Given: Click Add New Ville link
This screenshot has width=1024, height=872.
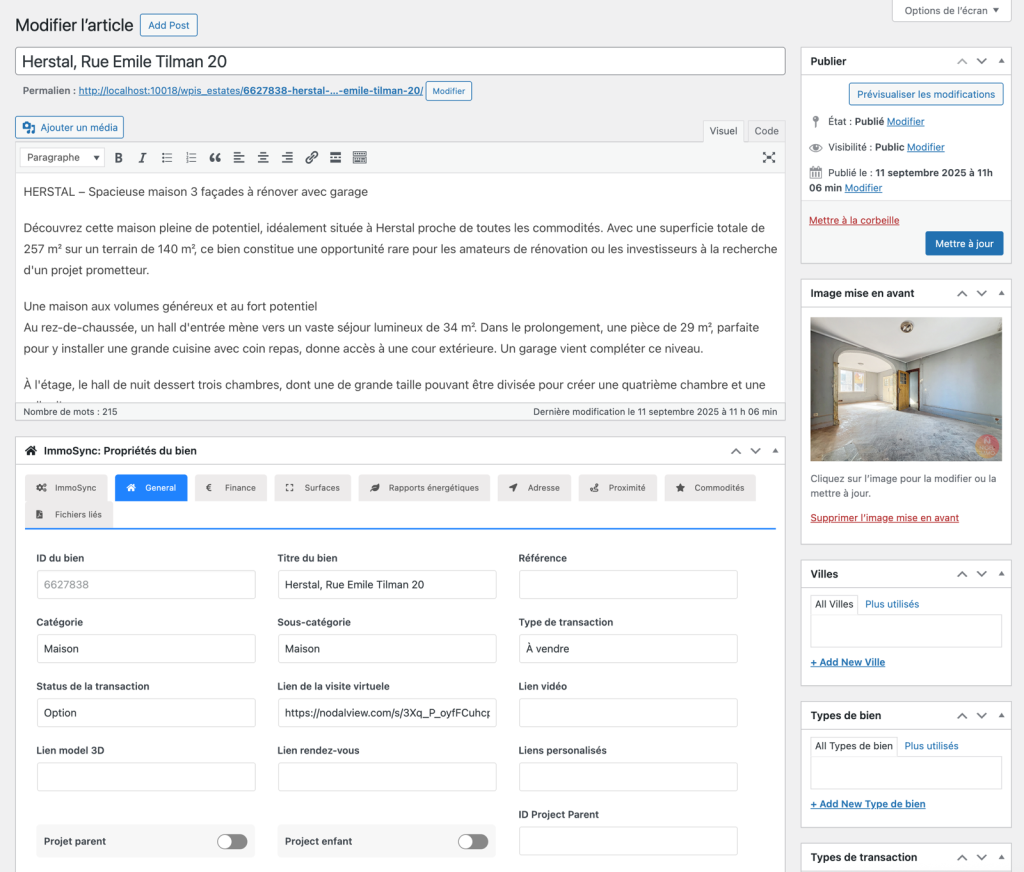Looking at the screenshot, I should click(848, 662).
